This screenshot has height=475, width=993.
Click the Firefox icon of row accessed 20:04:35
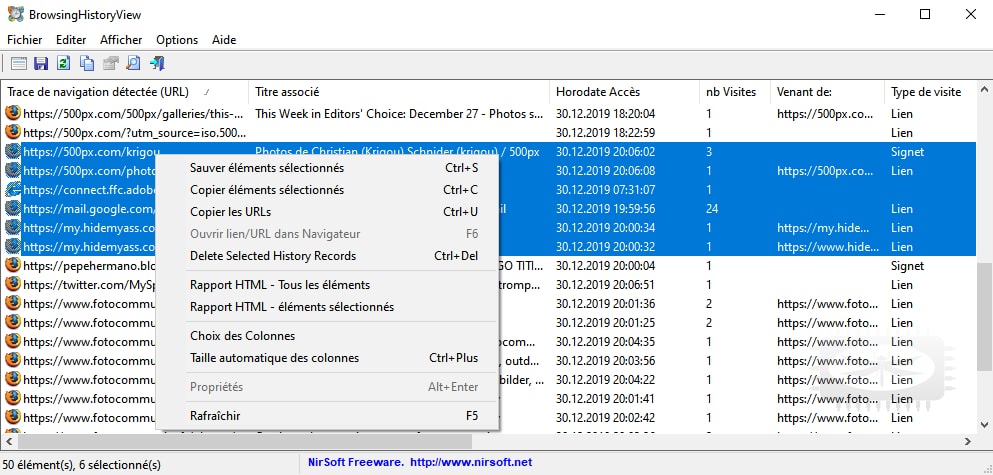[x=13, y=341]
